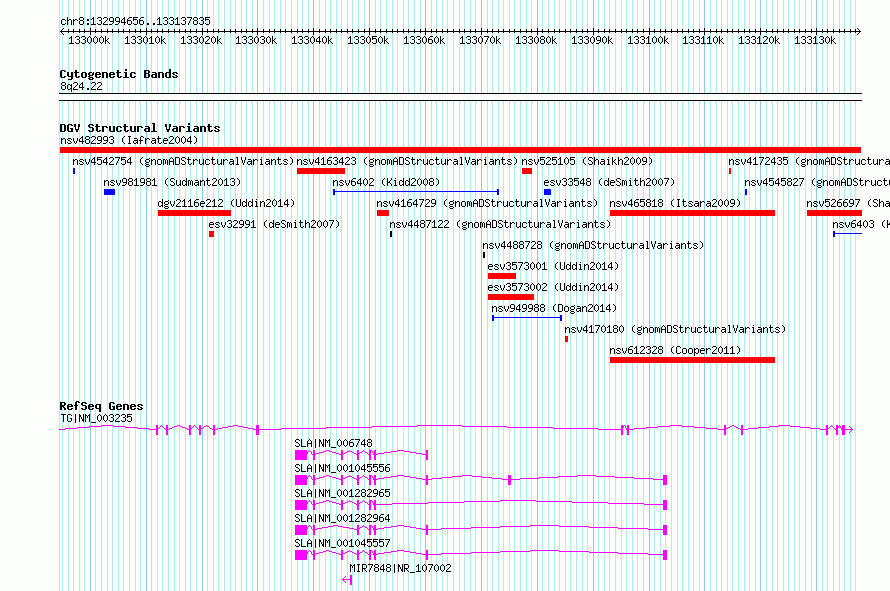The width and height of the screenshot is (890, 591).
Task: Click nsv4170180 gnomAD variant label
Action: tap(675, 329)
